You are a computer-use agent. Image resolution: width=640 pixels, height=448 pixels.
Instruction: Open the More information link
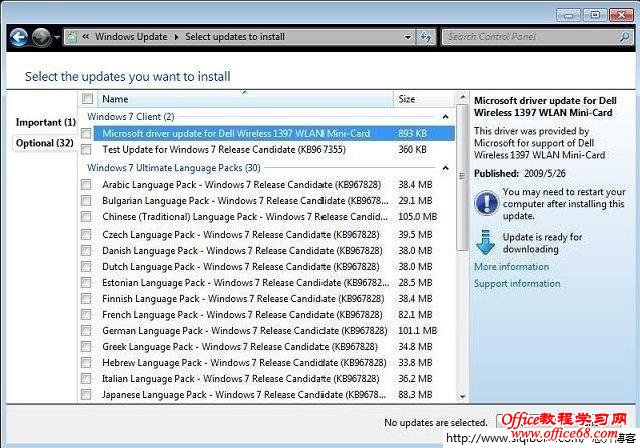click(x=511, y=267)
